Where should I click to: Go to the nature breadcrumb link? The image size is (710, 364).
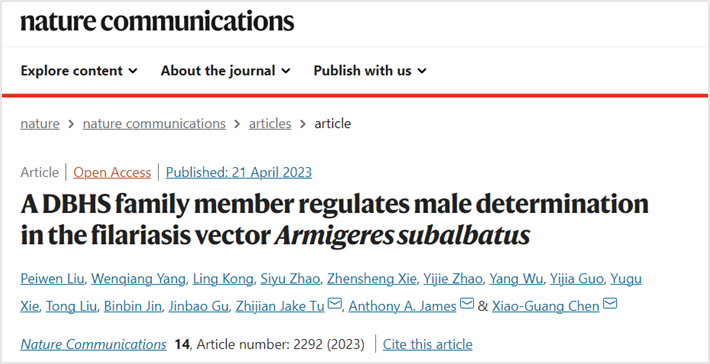pos(40,124)
